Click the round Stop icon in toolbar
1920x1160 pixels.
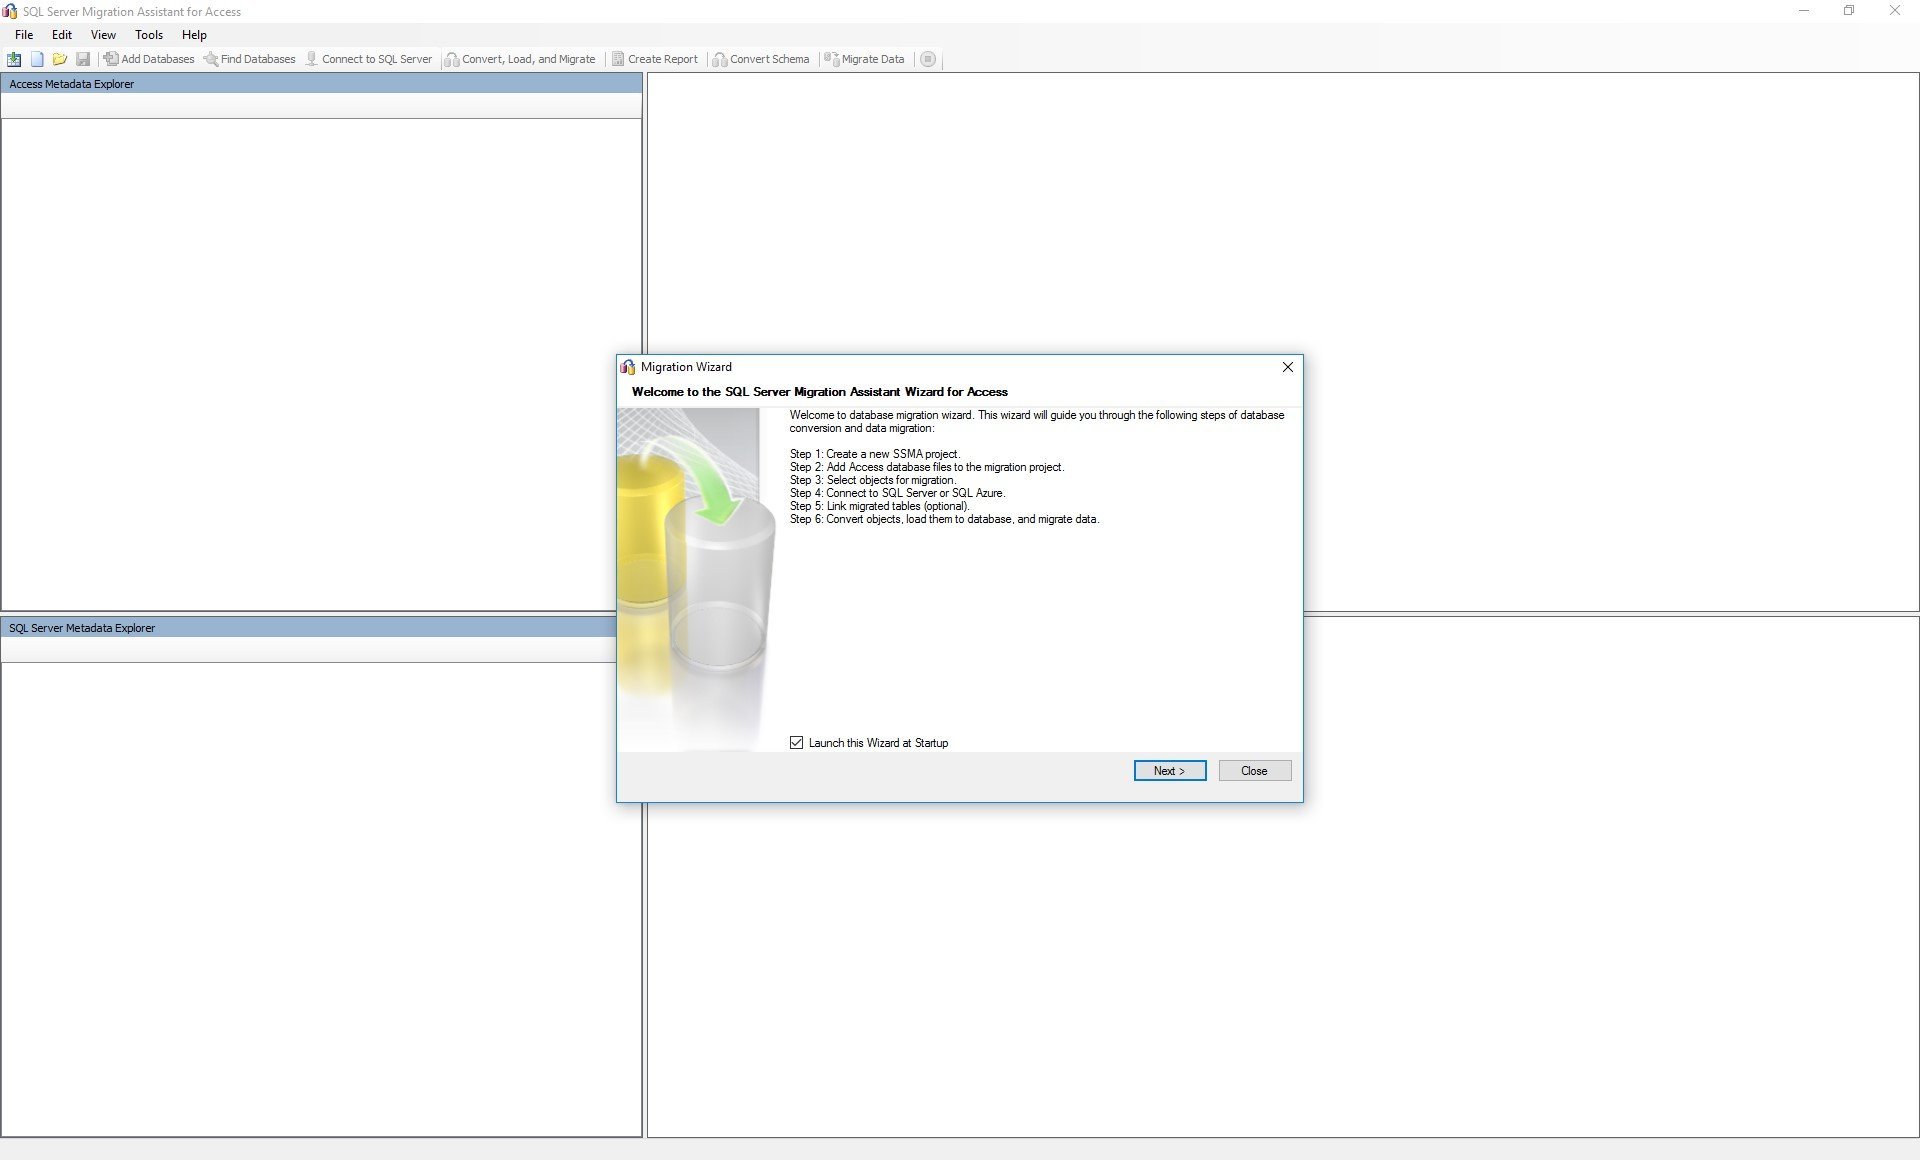tap(928, 59)
